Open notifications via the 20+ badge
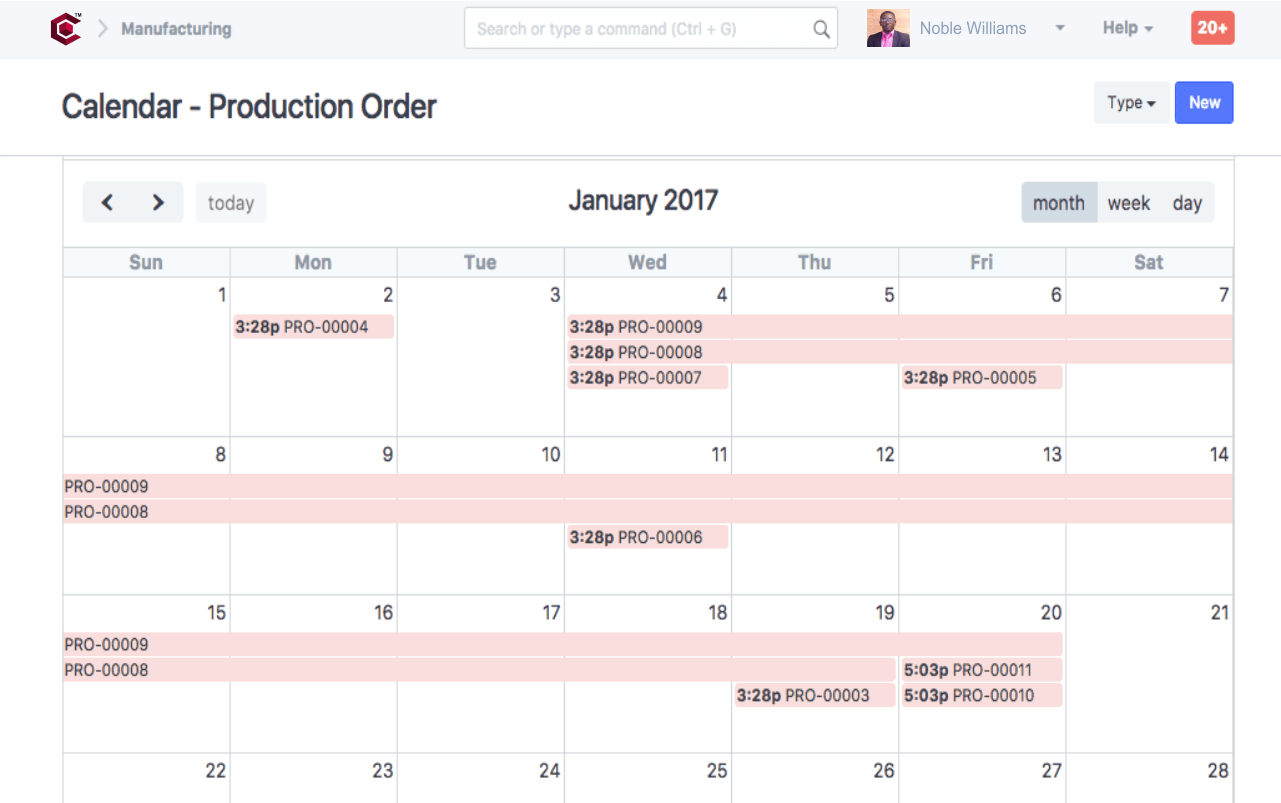 pos(1212,27)
